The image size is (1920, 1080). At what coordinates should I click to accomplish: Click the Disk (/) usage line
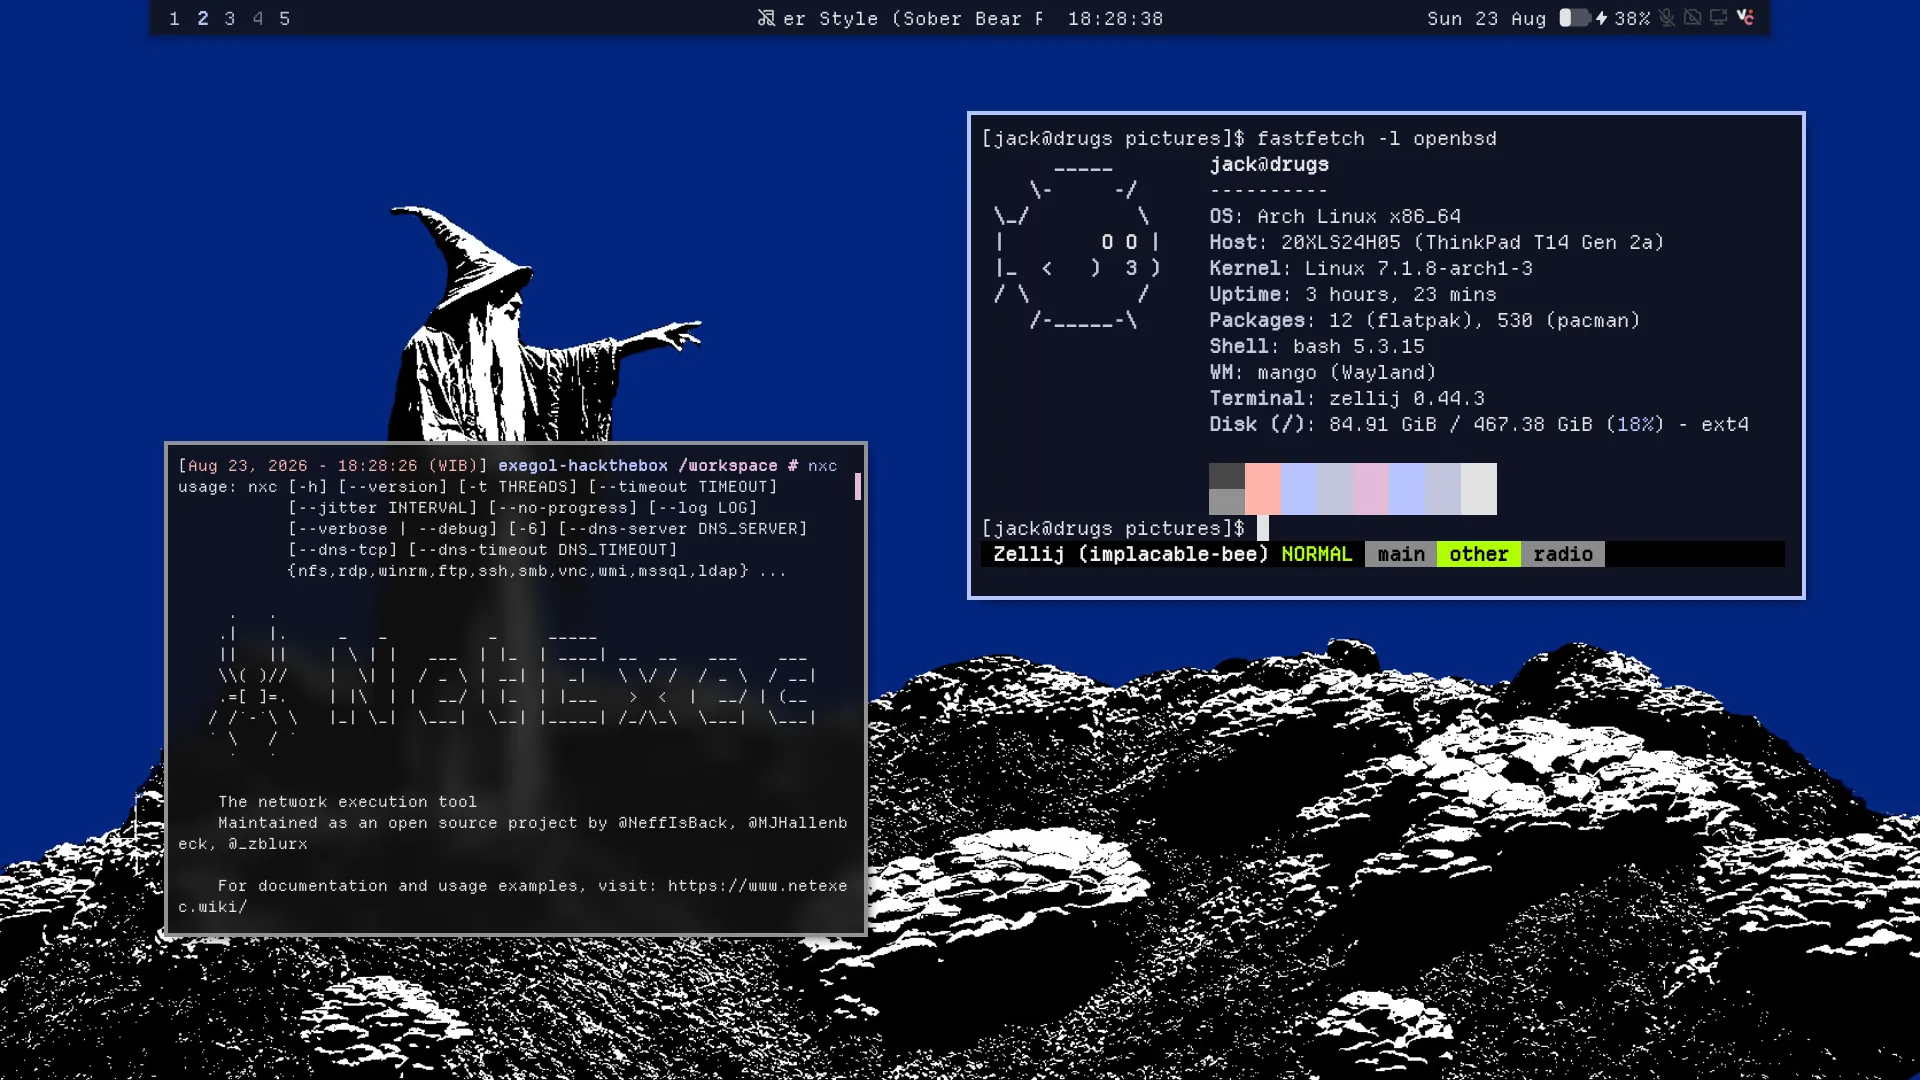(1479, 424)
